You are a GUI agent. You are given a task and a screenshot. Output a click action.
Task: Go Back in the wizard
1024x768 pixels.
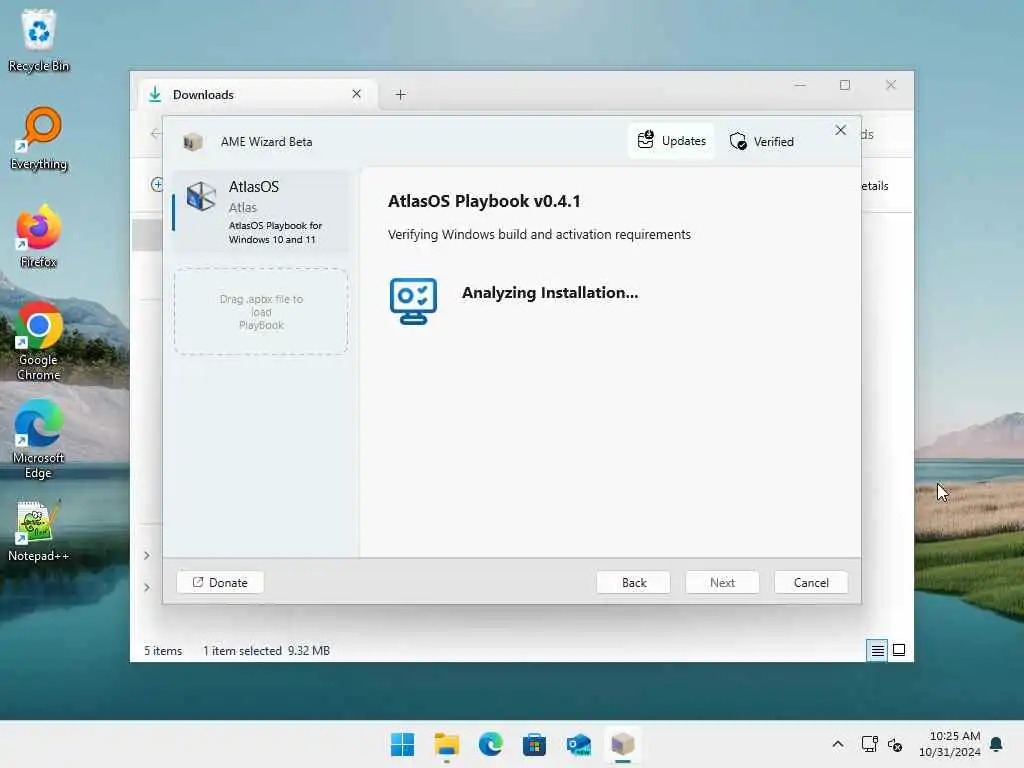633,583
